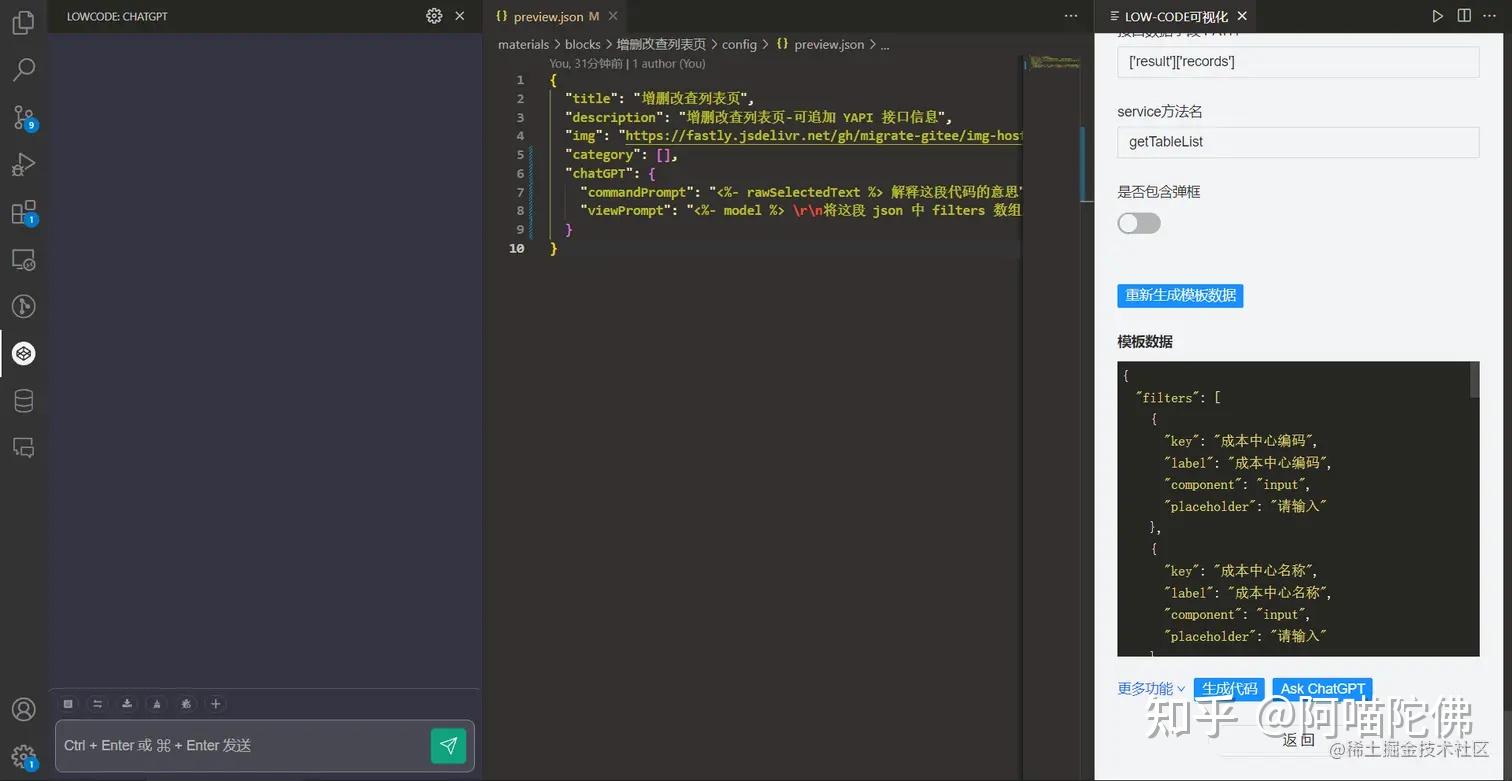Click the "description" key on line 3
The height and width of the screenshot is (781, 1512).
pyautogui.click(x=615, y=117)
